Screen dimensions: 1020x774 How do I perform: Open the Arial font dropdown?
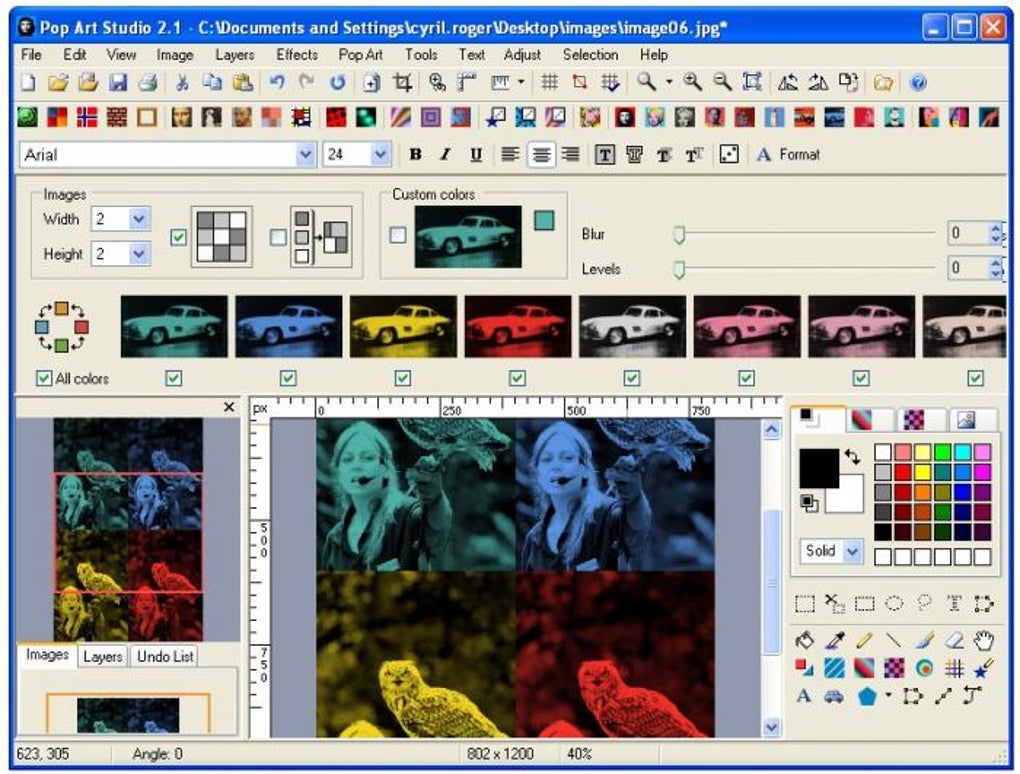(x=305, y=155)
